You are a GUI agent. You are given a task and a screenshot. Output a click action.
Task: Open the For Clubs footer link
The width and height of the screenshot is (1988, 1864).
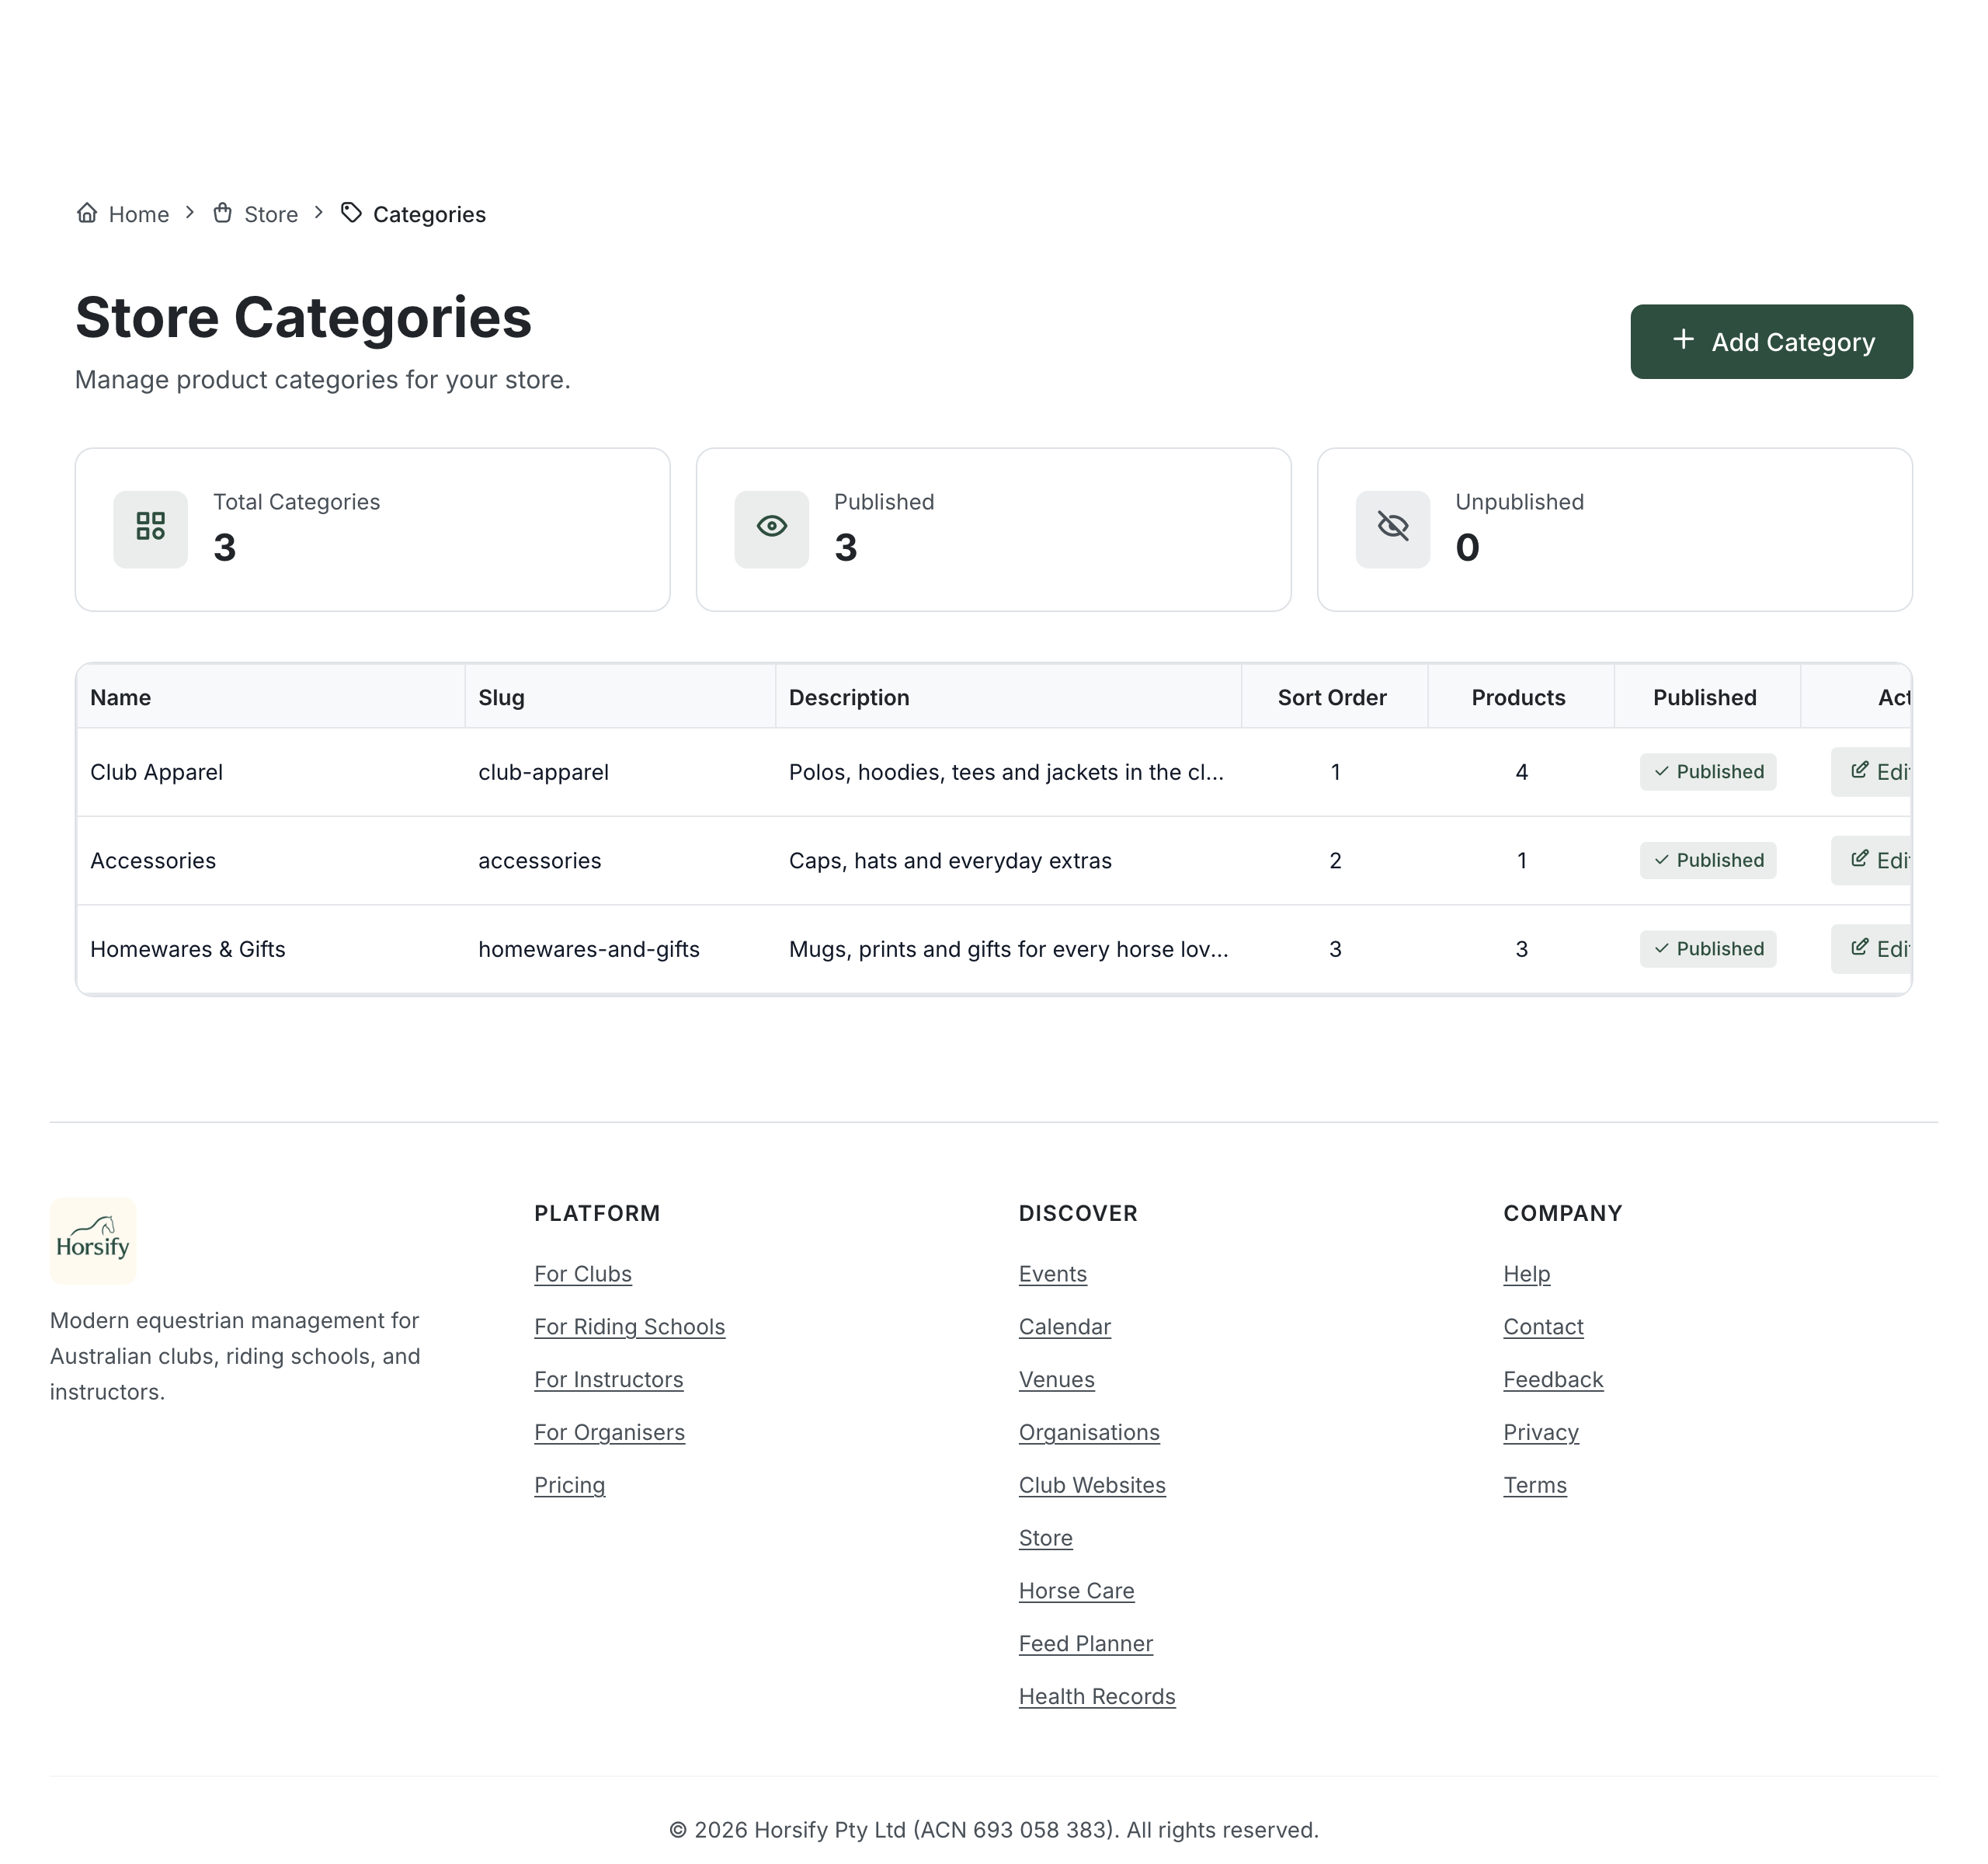583,1274
